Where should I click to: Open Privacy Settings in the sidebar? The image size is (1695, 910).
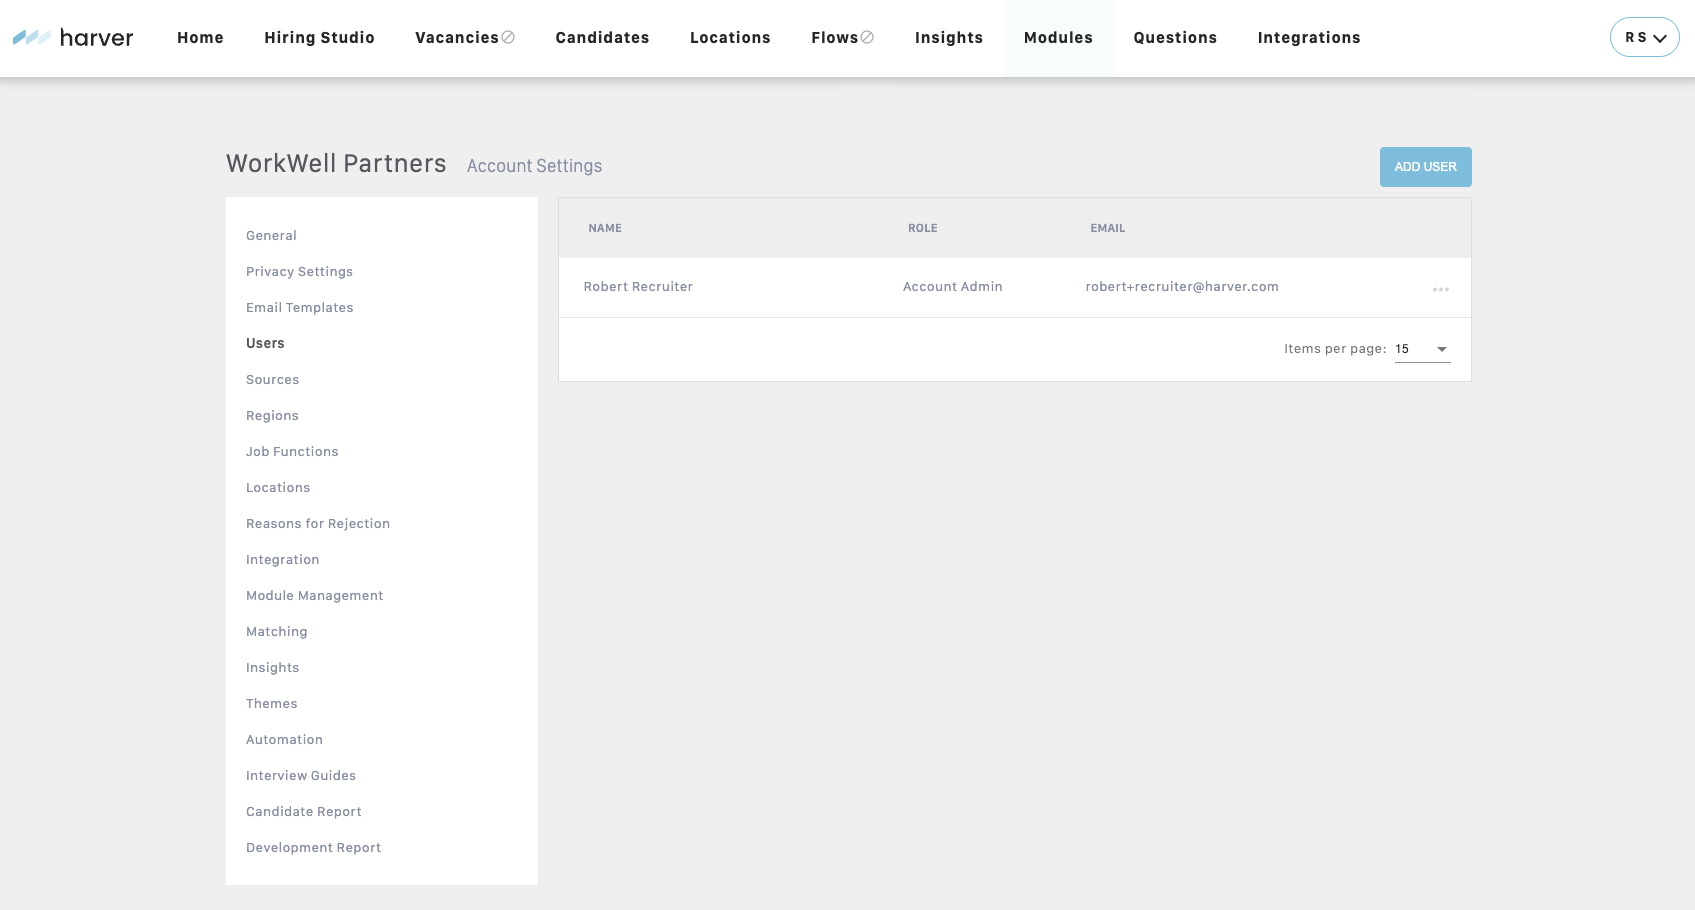click(299, 272)
